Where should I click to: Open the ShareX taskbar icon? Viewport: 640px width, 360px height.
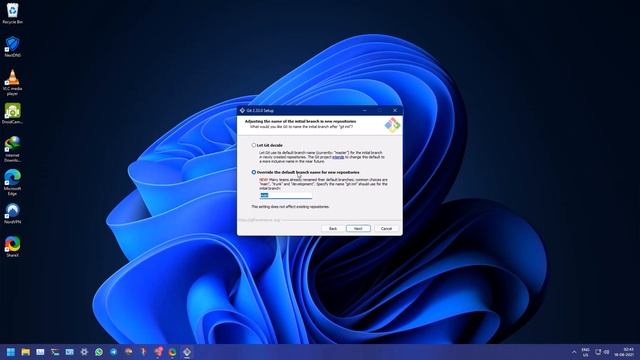pyautogui.click(x=172, y=352)
